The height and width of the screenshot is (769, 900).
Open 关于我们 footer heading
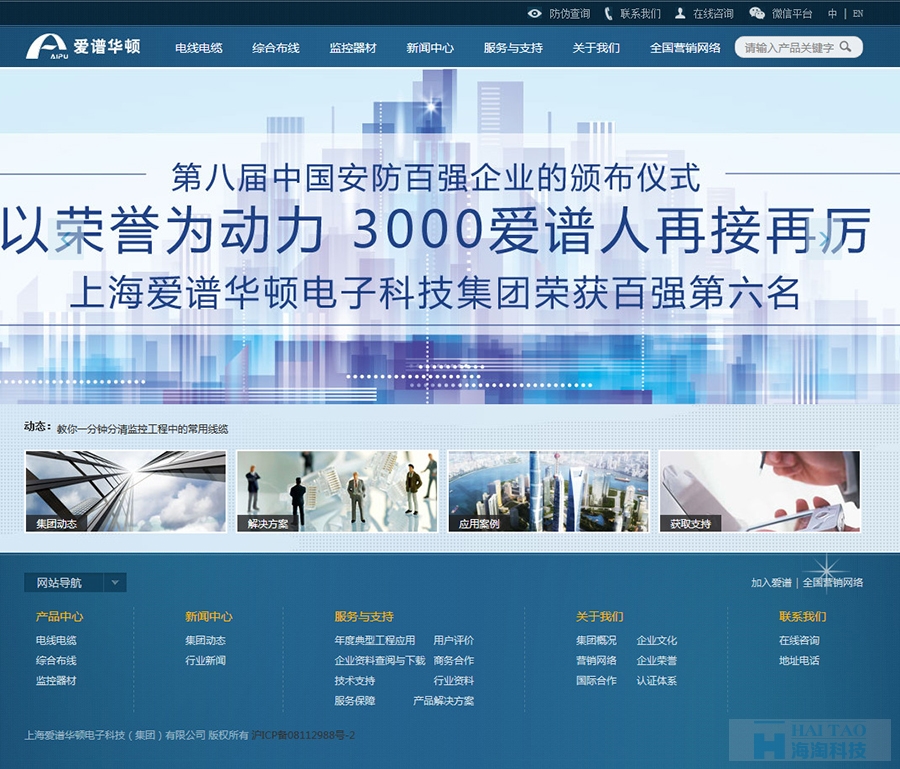(x=599, y=616)
